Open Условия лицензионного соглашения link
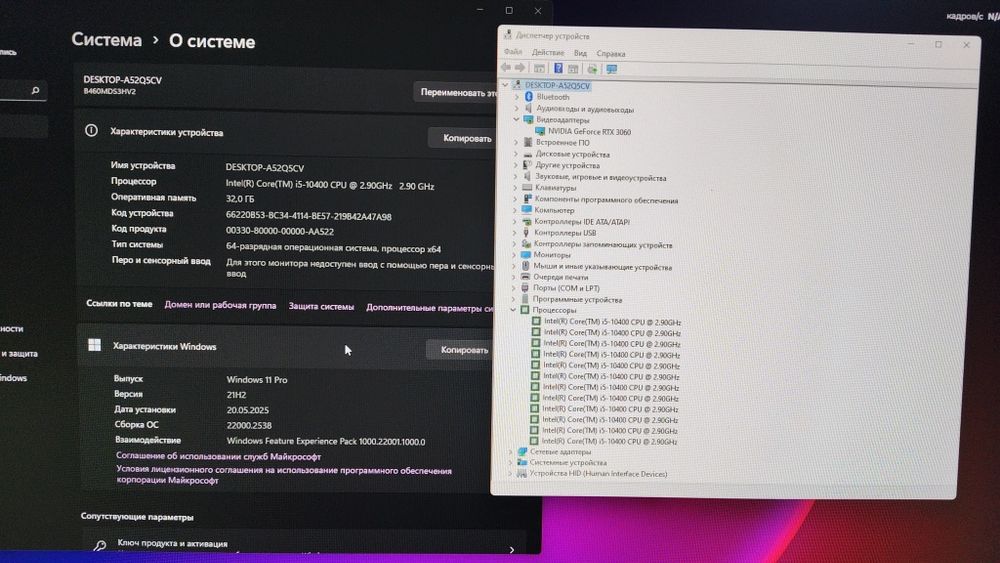This screenshot has width=1000, height=563. (x=284, y=475)
